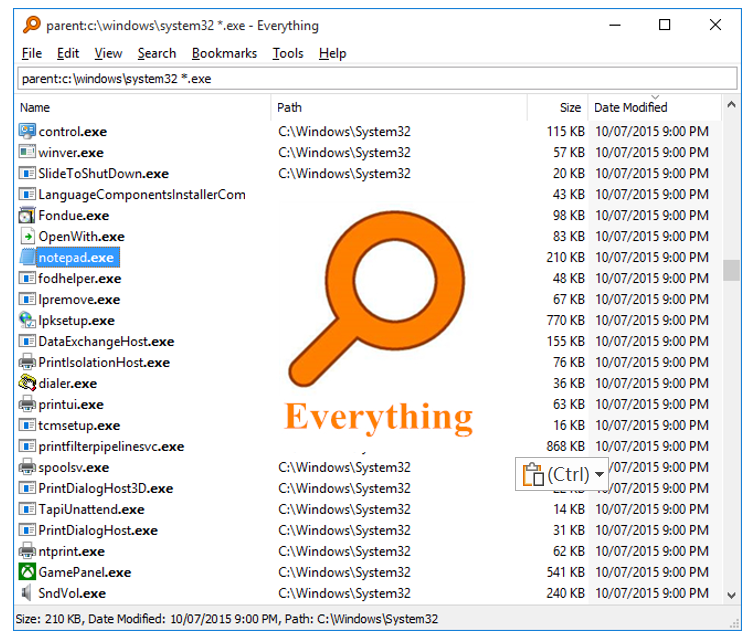756x639 pixels.
Task: Select the highlighted notepad.exe file name
Action: [x=76, y=258]
